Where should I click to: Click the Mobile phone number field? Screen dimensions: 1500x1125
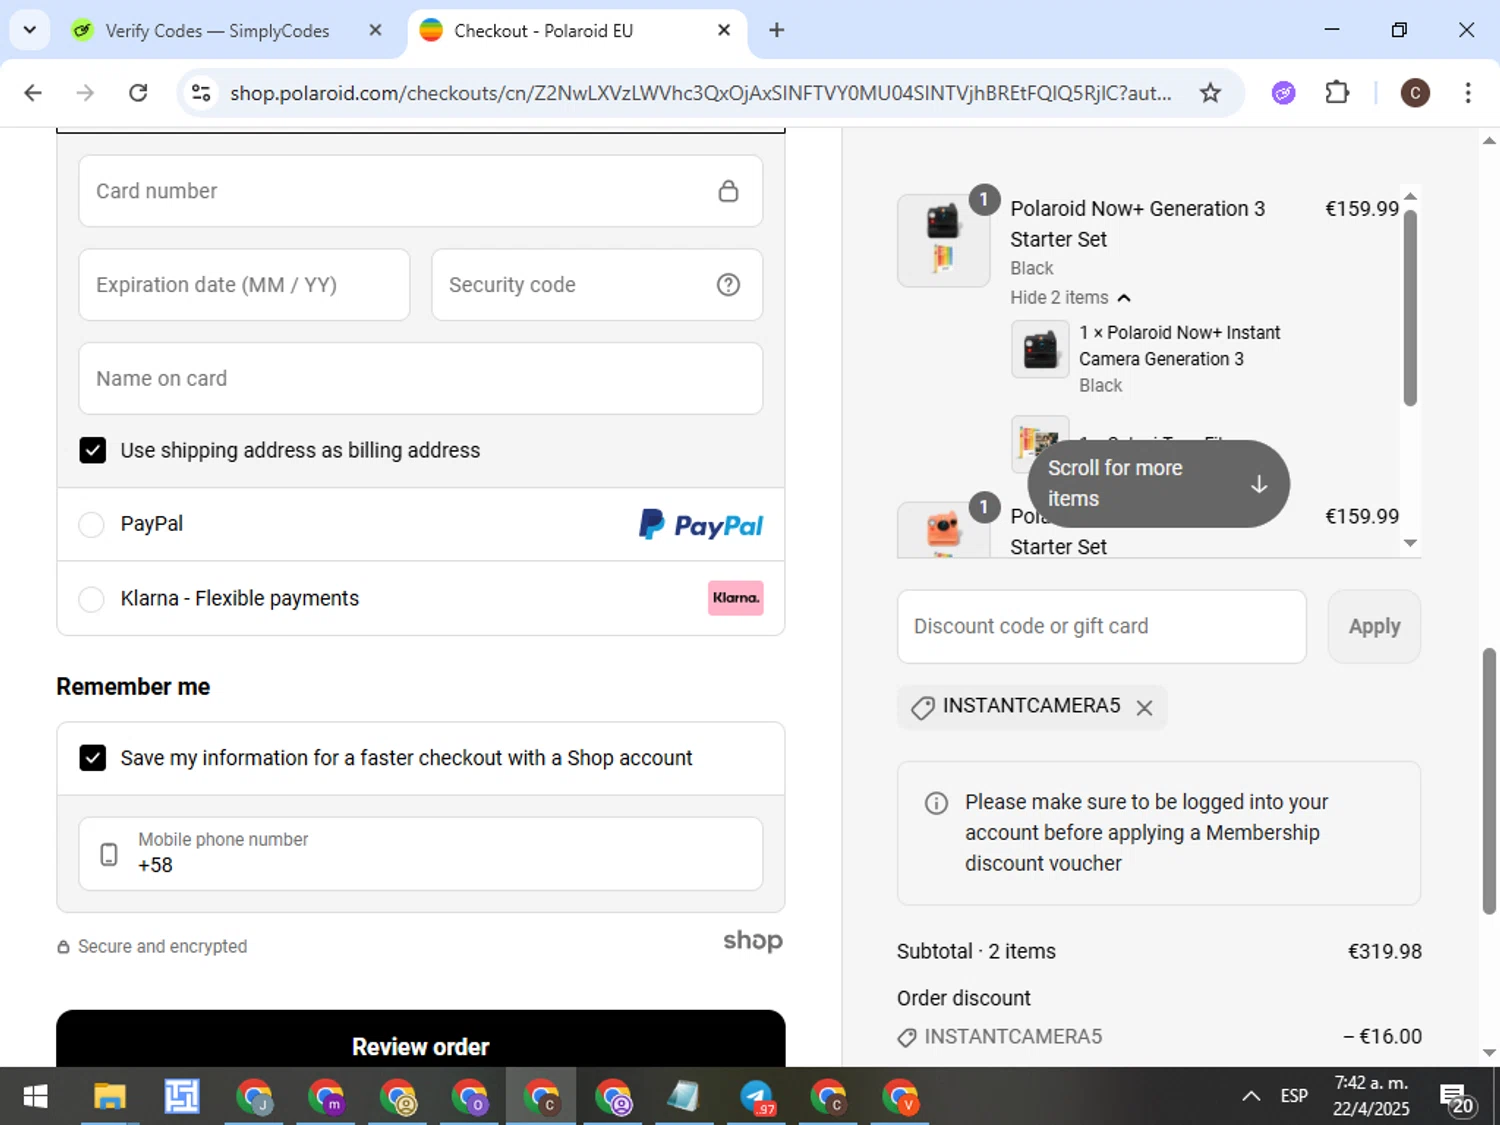click(x=421, y=854)
